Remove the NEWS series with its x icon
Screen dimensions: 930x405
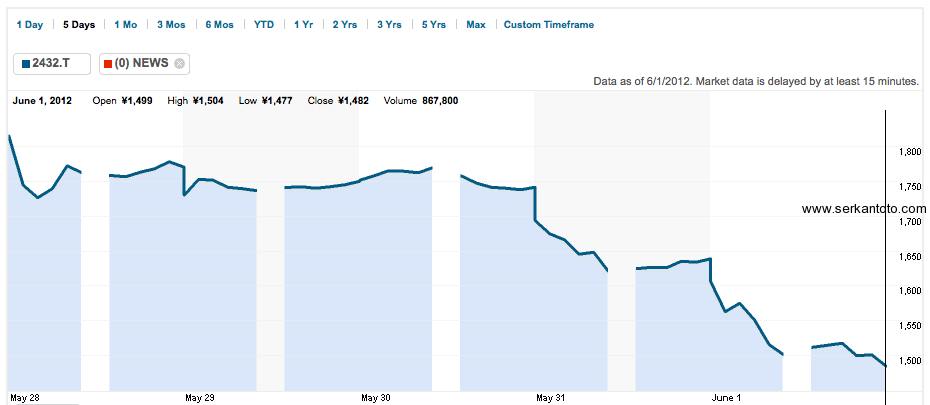point(180,64)
